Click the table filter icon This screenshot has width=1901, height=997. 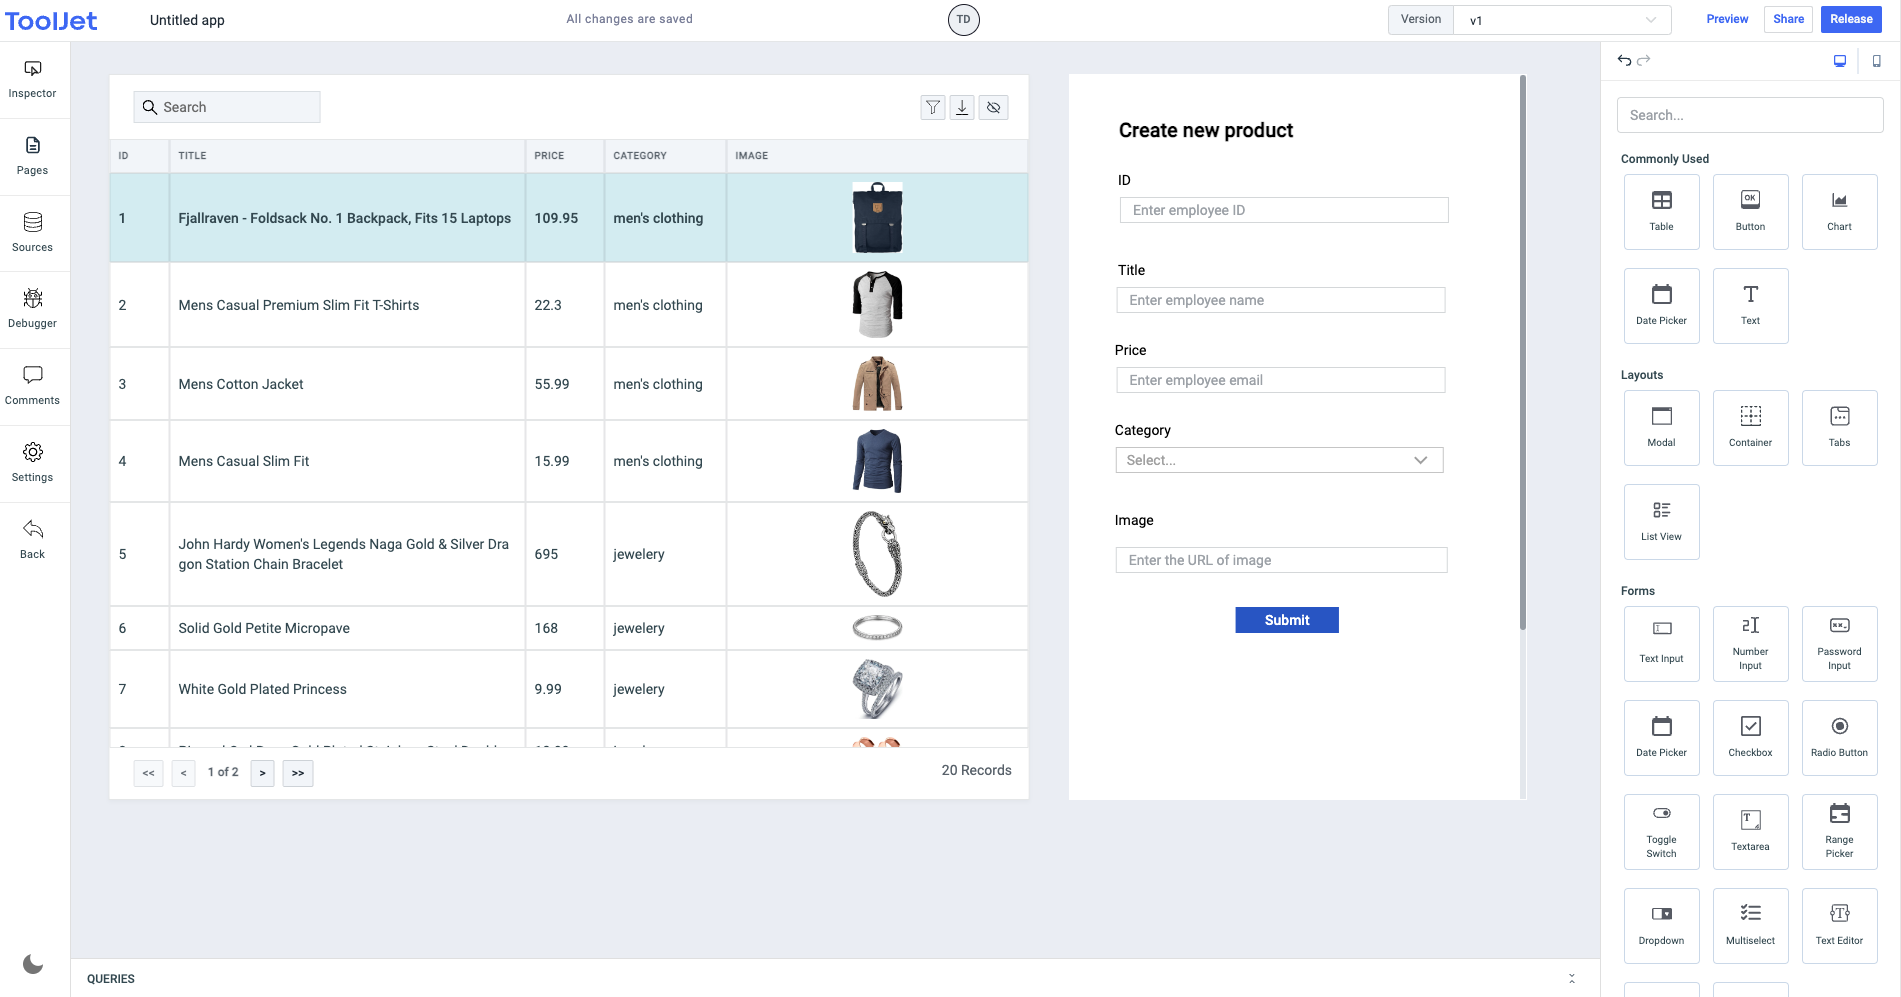932,107
